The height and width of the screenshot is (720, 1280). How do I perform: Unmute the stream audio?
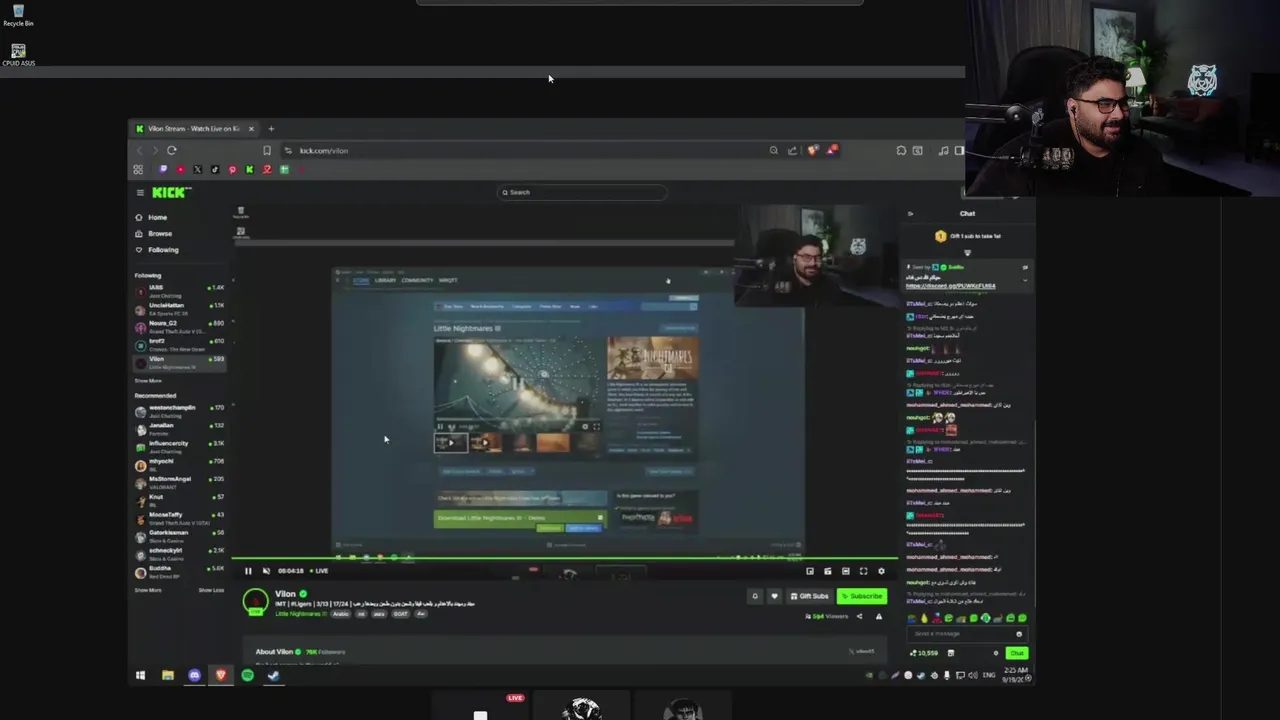tap(266, 571)
